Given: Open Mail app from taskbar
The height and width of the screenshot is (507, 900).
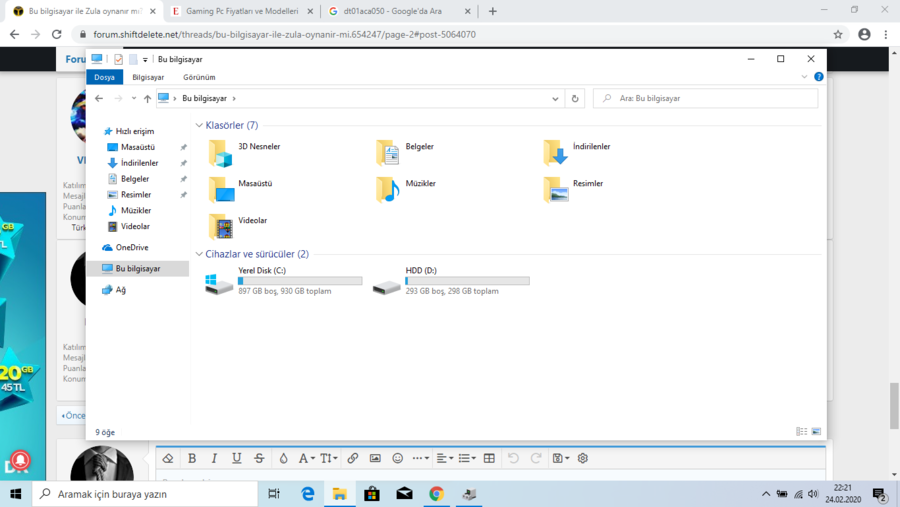Looking at the screenshot, I should 404,494.
